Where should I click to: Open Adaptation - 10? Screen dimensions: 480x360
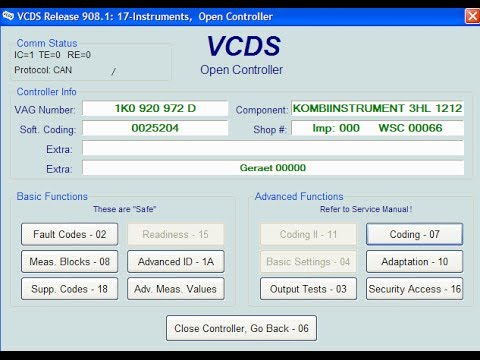[x=414, y=262]
